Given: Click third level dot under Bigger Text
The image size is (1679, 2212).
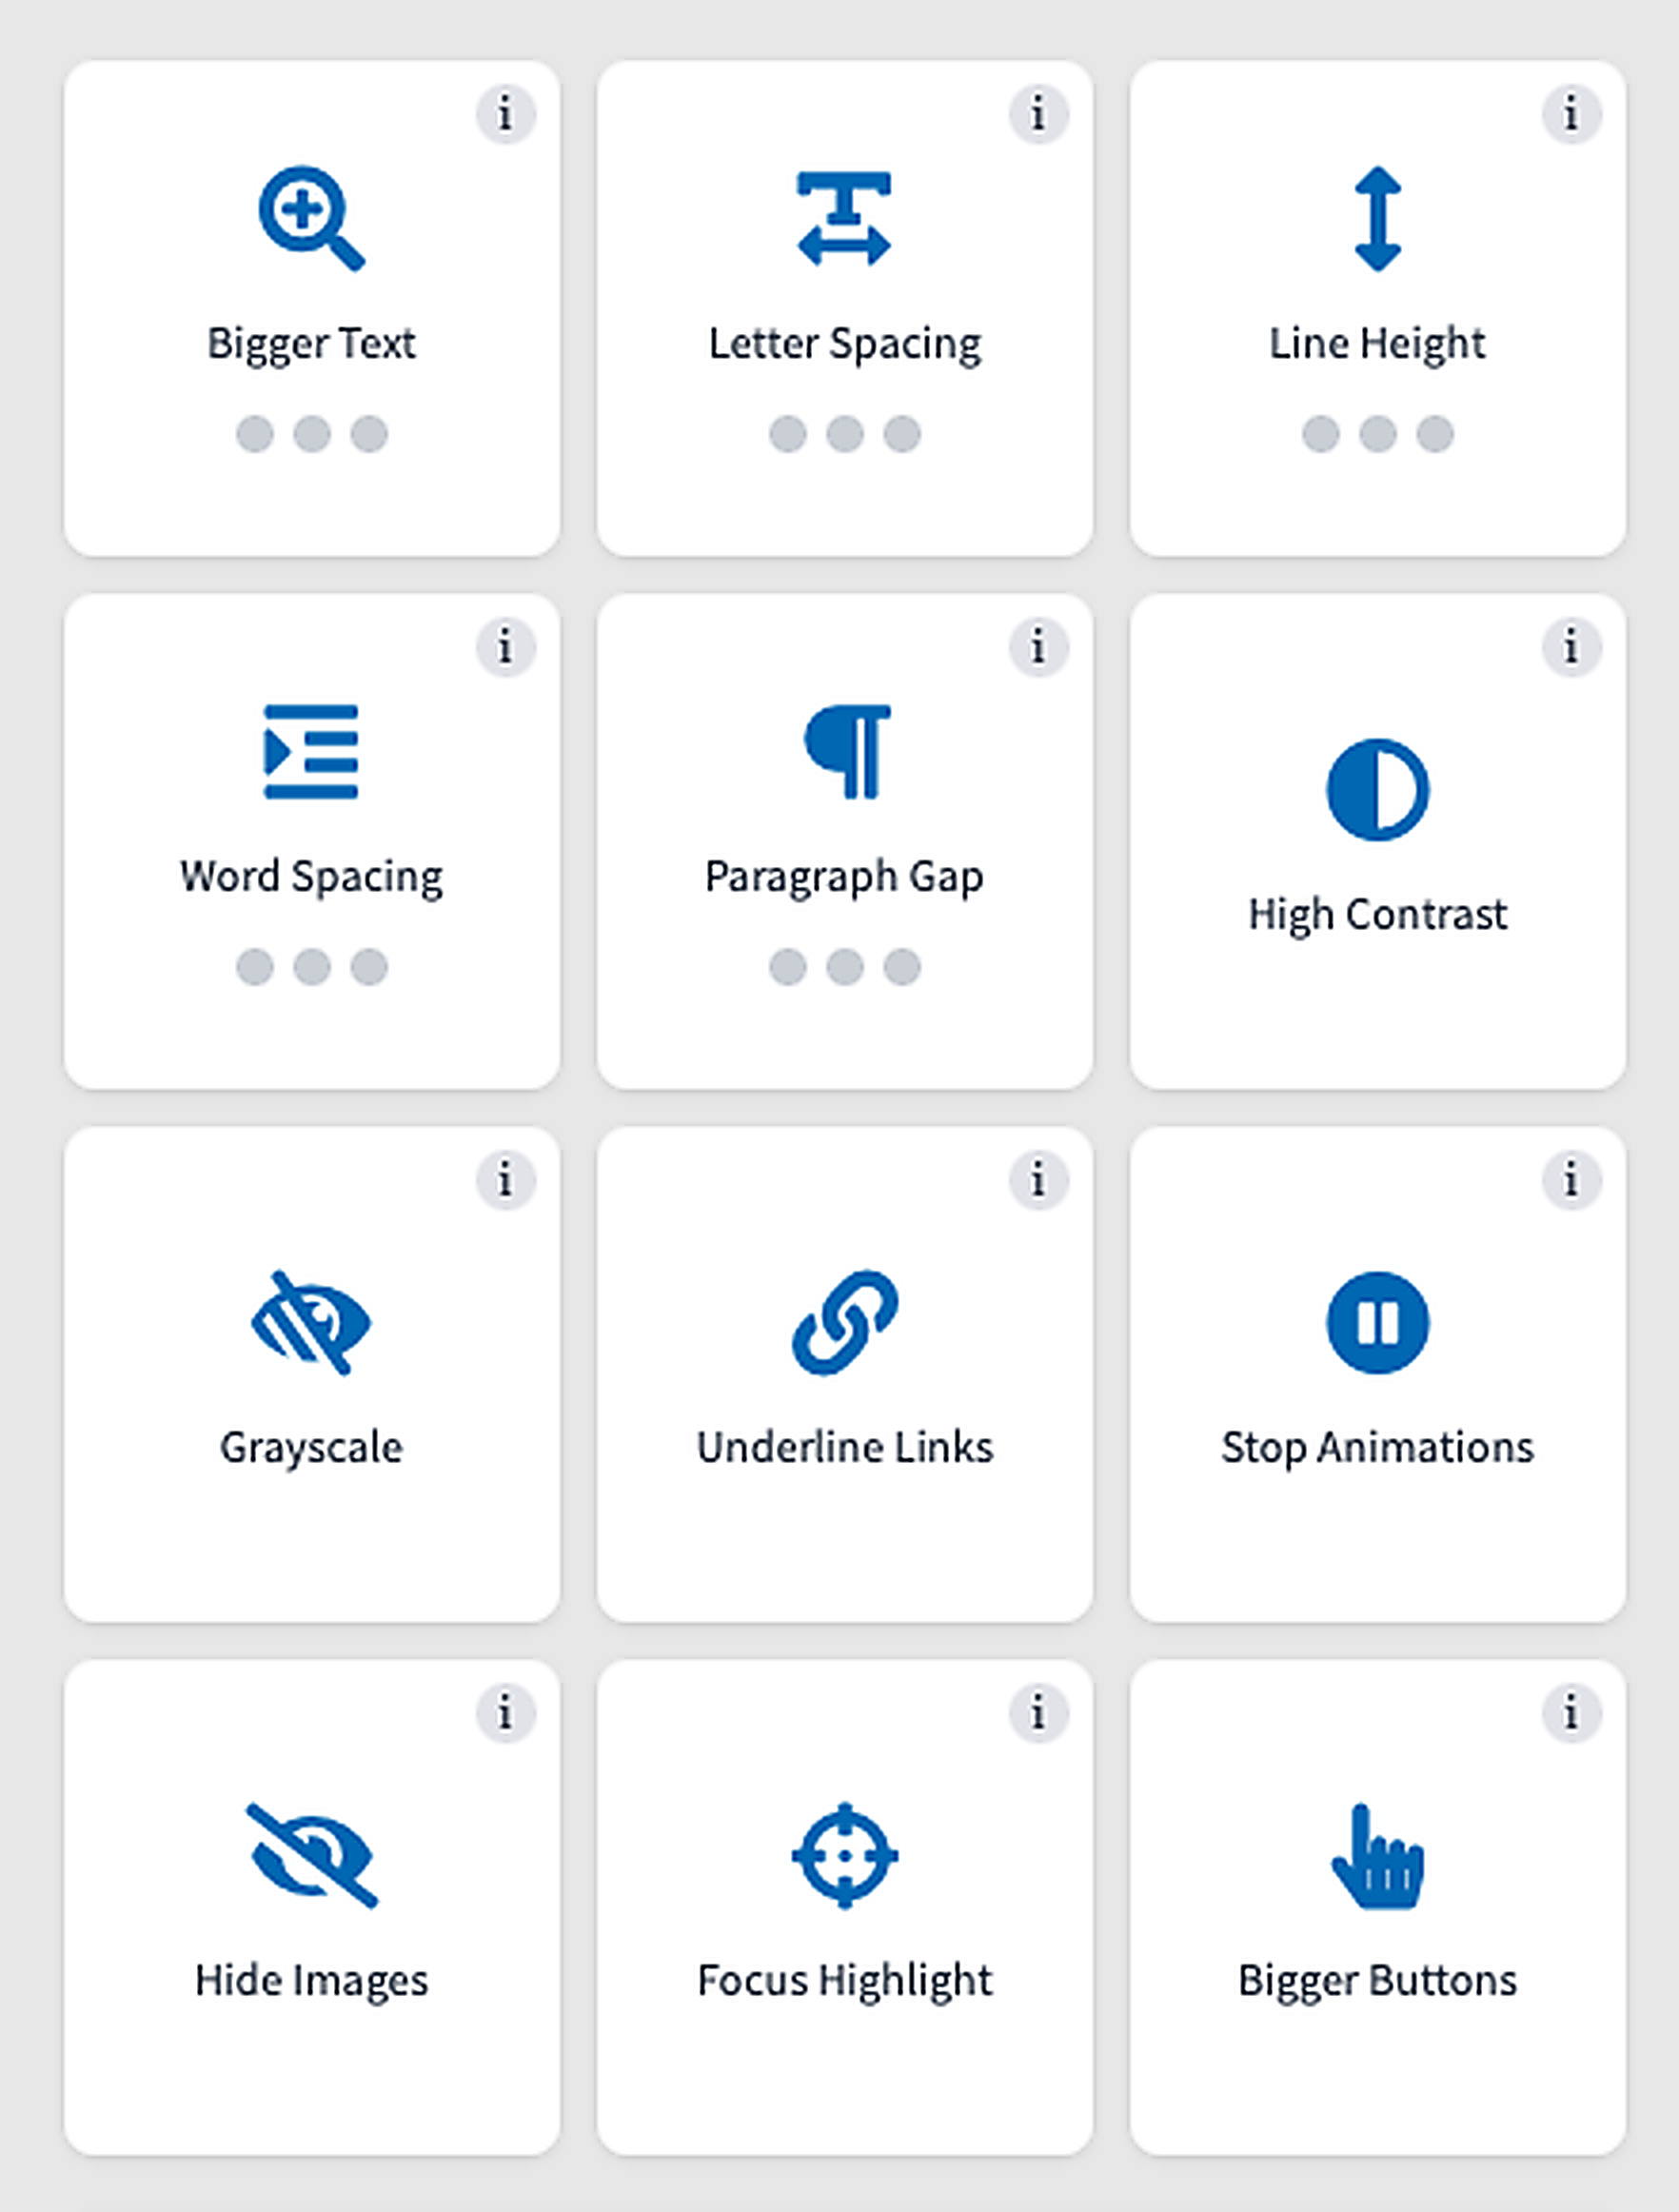Looking at the screenshot, I should [x=369, y=434].
